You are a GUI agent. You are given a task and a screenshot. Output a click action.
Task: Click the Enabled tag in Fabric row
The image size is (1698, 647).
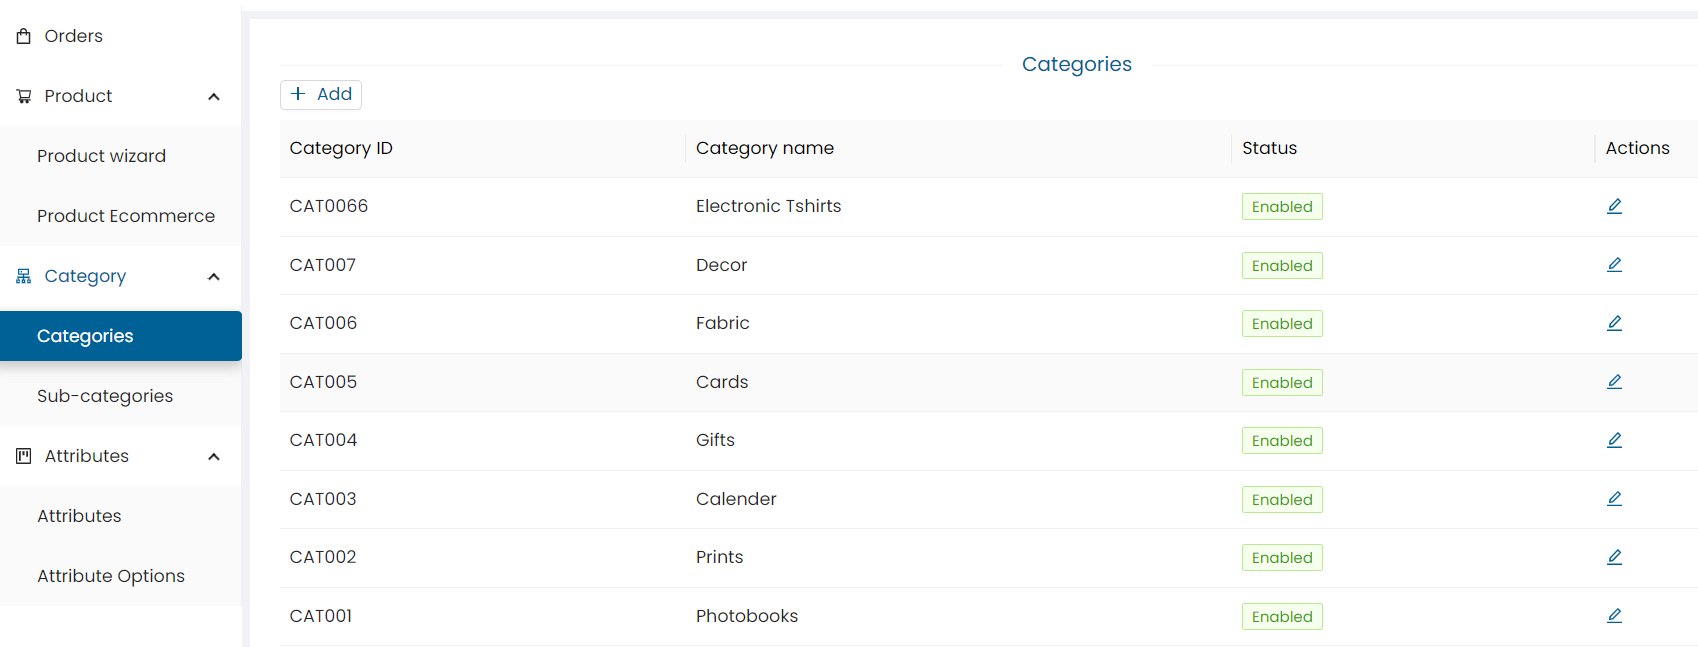[x=1282, y=324]
